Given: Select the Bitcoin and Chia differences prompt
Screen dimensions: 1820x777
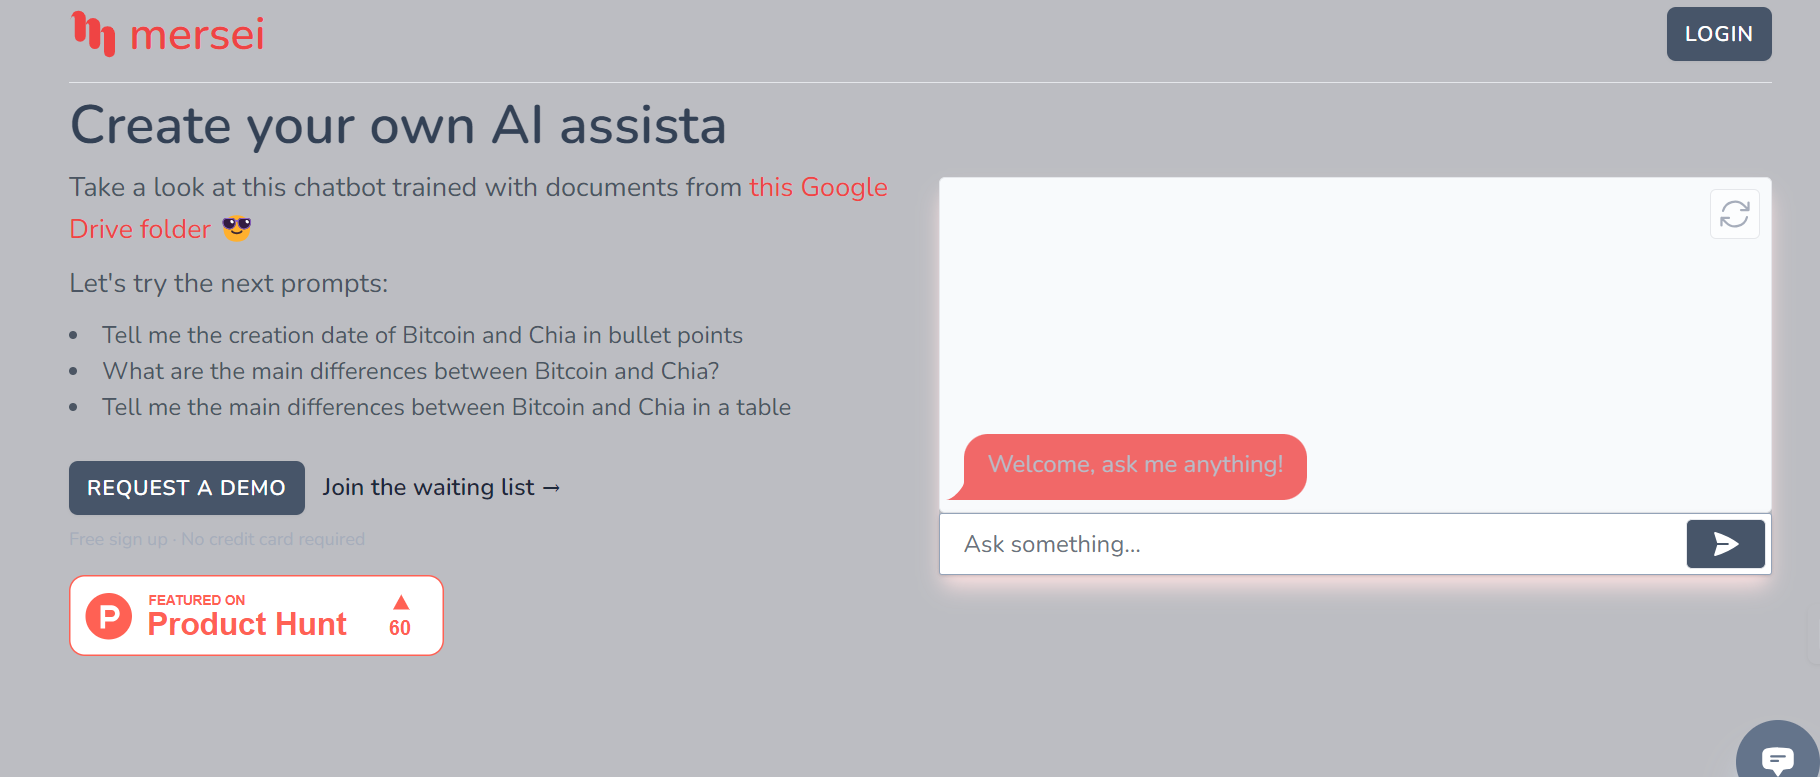Looking at the screenshot, I should point(410,371).
